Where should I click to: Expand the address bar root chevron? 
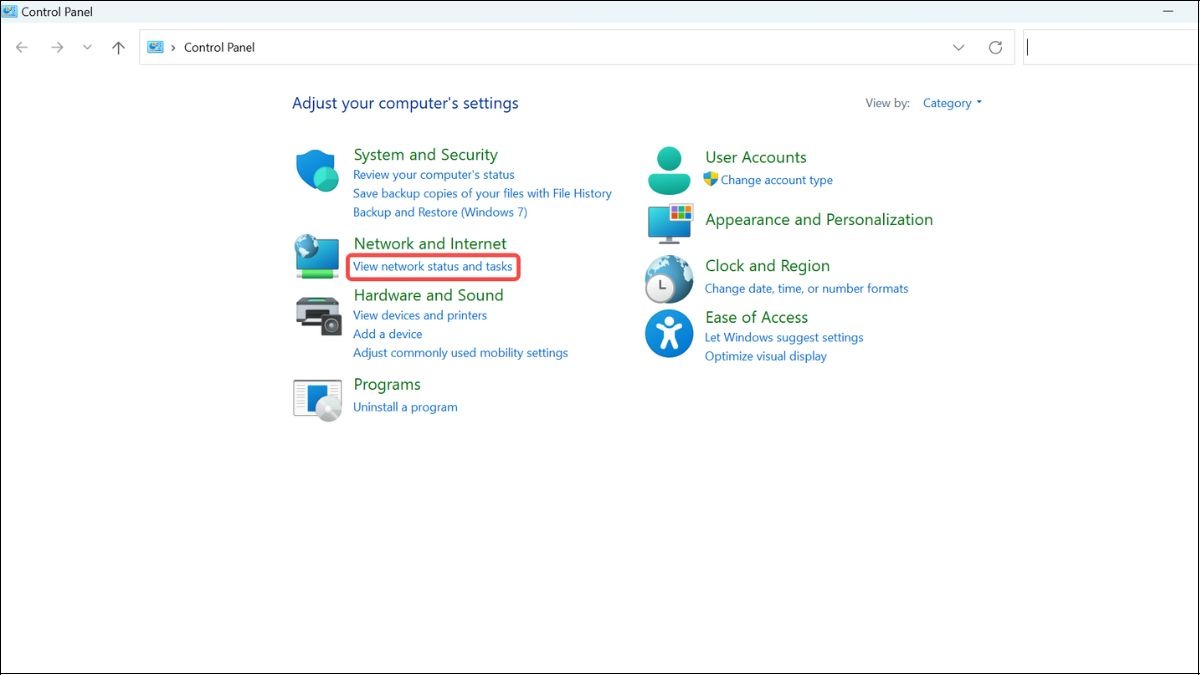click(x=173, y=47)
